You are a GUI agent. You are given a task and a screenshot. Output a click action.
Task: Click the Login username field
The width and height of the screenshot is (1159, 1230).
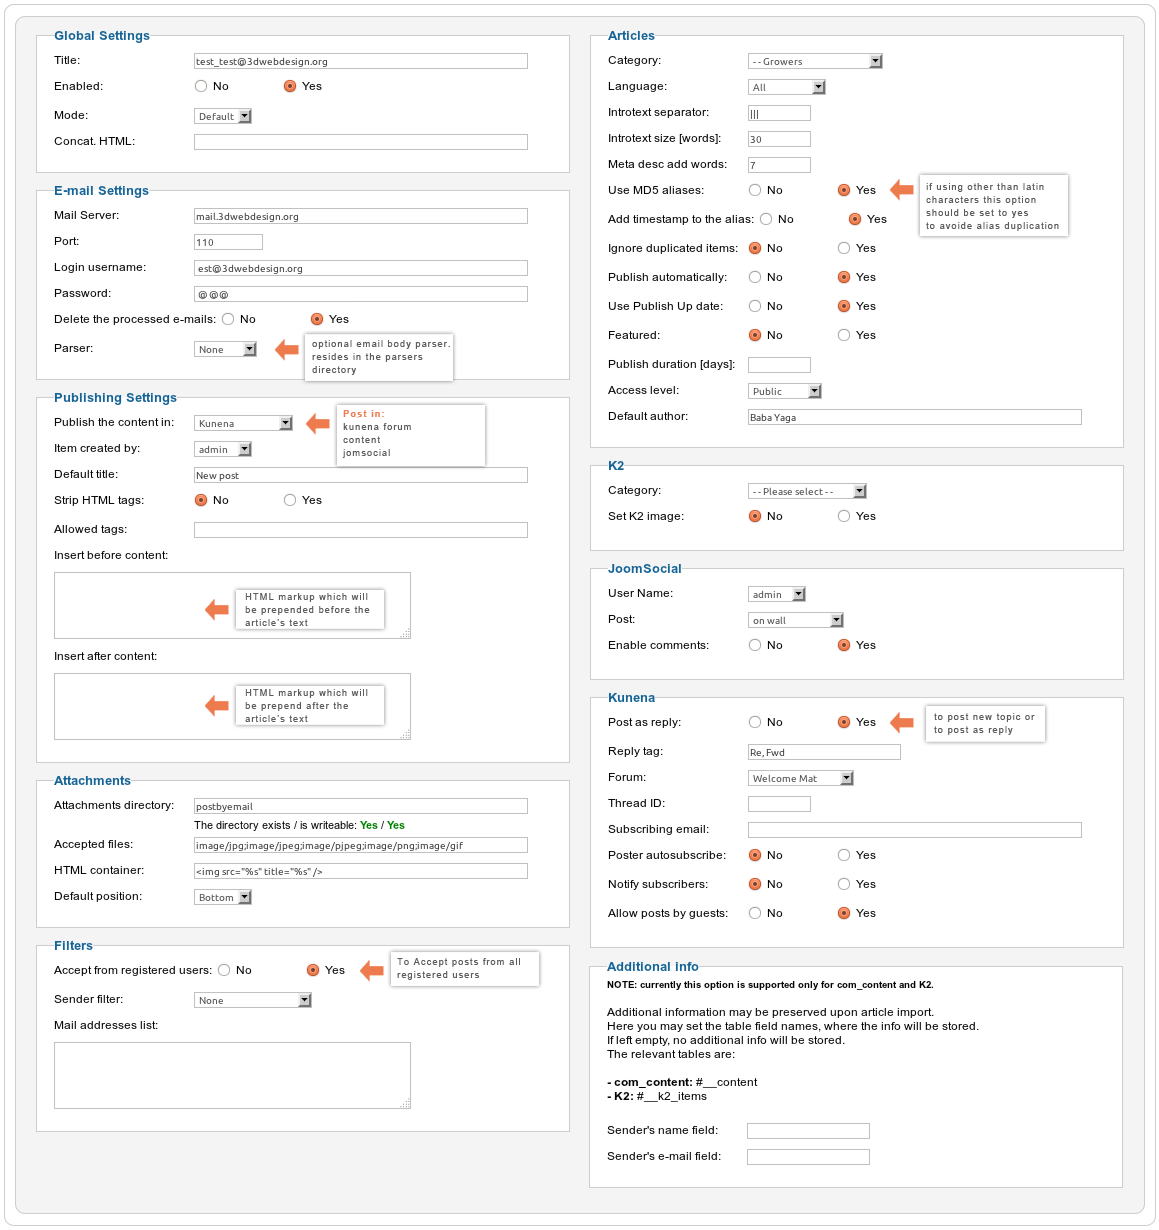(x=361, y=268)
